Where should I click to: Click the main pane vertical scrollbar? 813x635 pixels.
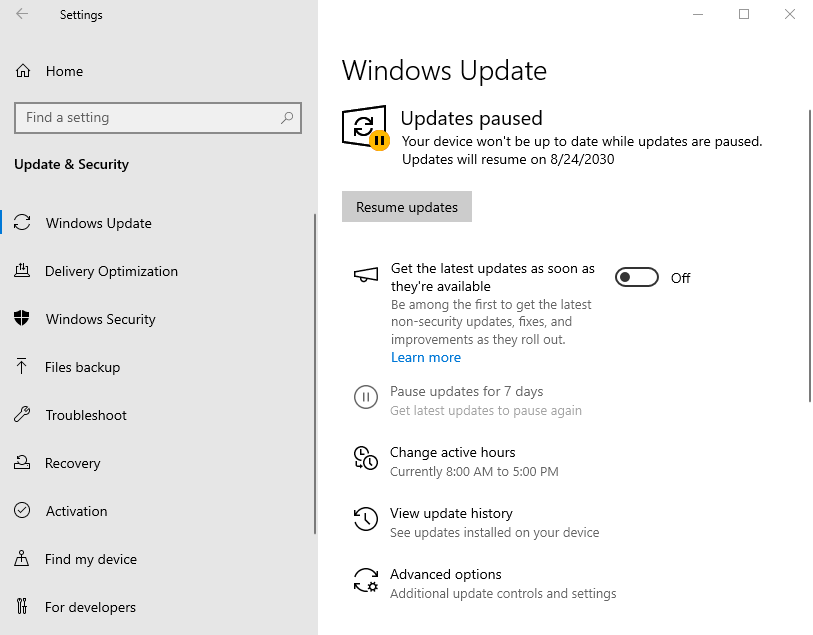point(809,256)
